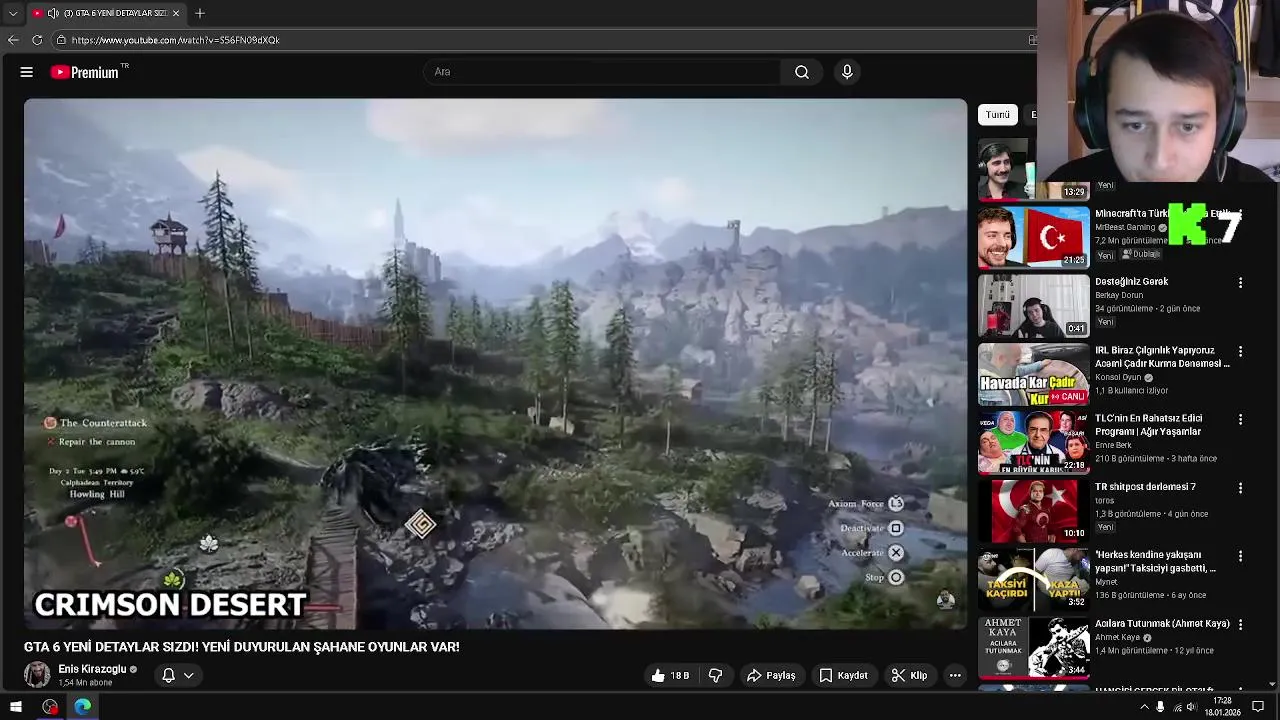Open options for IRL Biraz Çılgınlık video
Viewport: 1280px width, 720px height.
pyautogui.click(x=1240, y=352)
